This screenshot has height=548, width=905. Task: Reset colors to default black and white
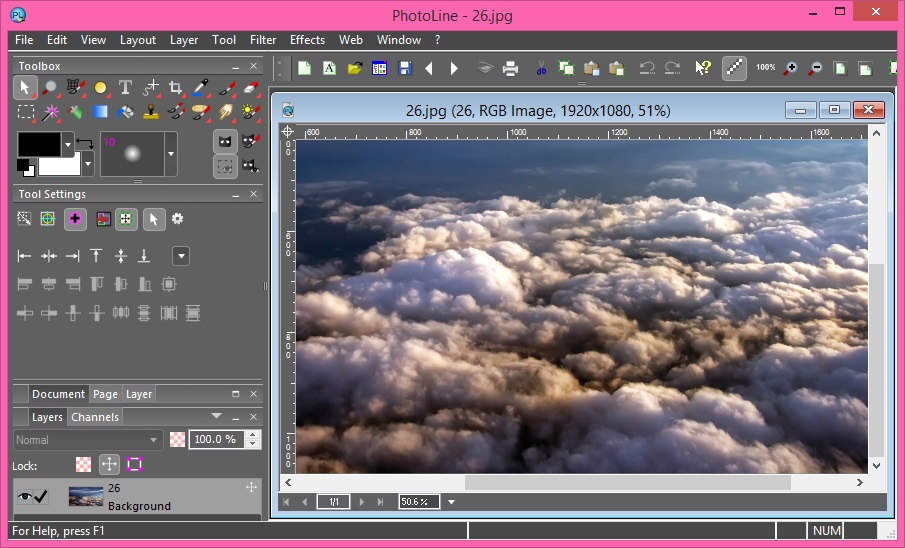tap(25, 167)
